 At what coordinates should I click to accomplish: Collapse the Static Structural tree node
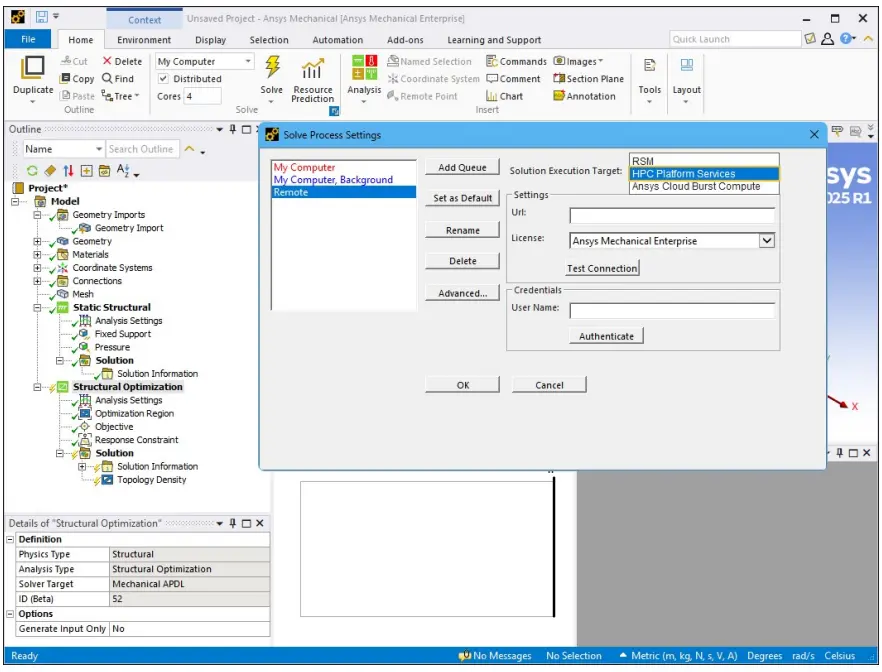(x=37, y=308)
